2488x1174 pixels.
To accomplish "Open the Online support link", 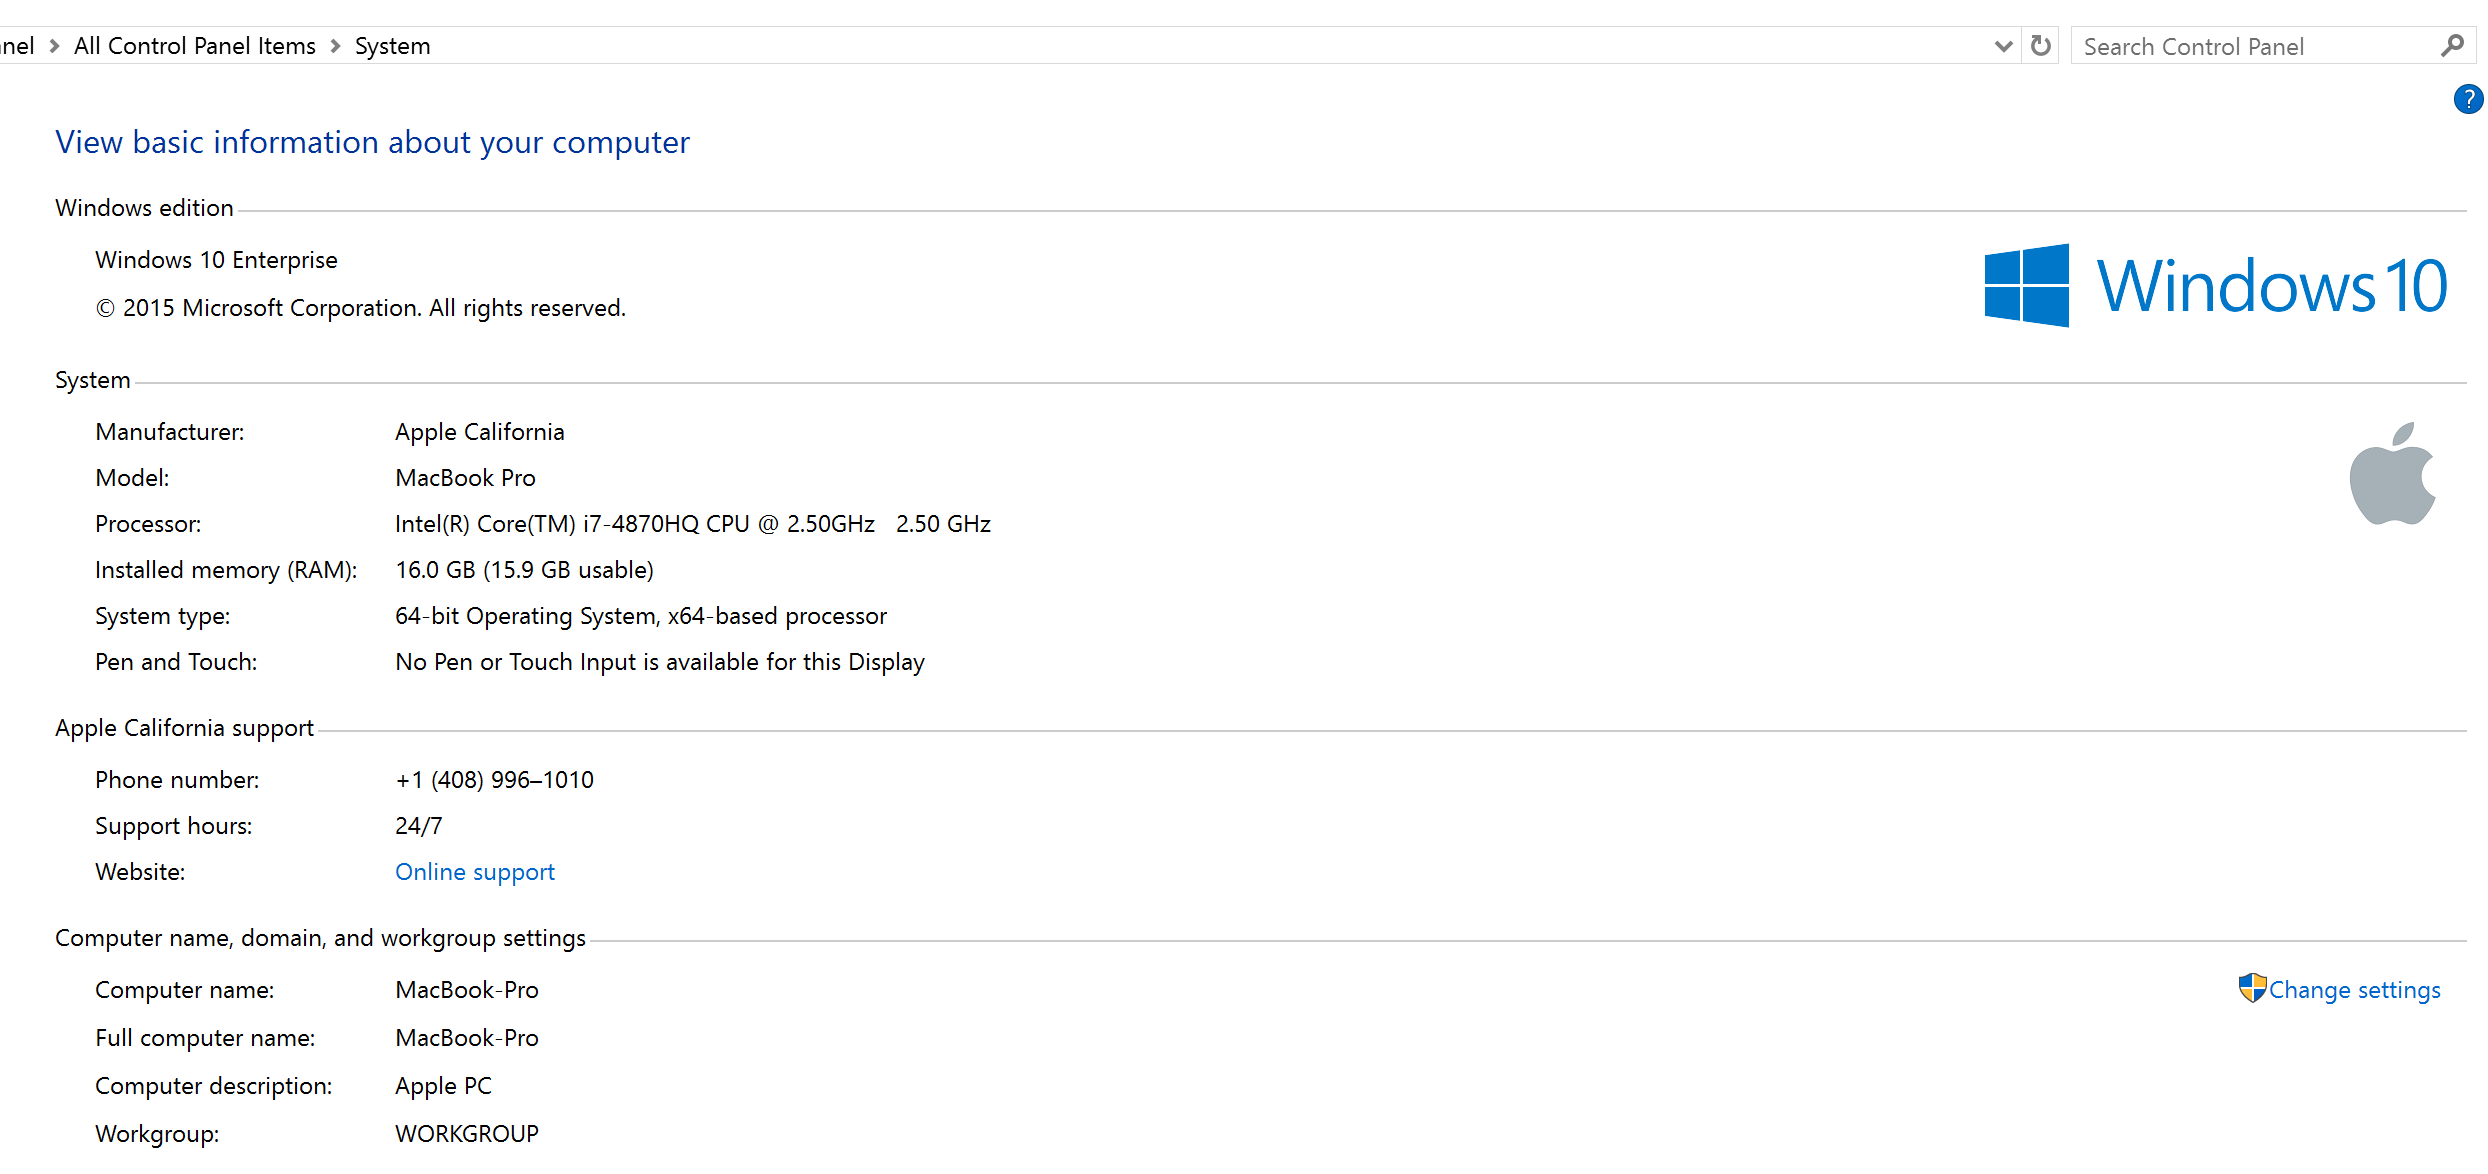I will pyautogui.click(x=474, y=872).
